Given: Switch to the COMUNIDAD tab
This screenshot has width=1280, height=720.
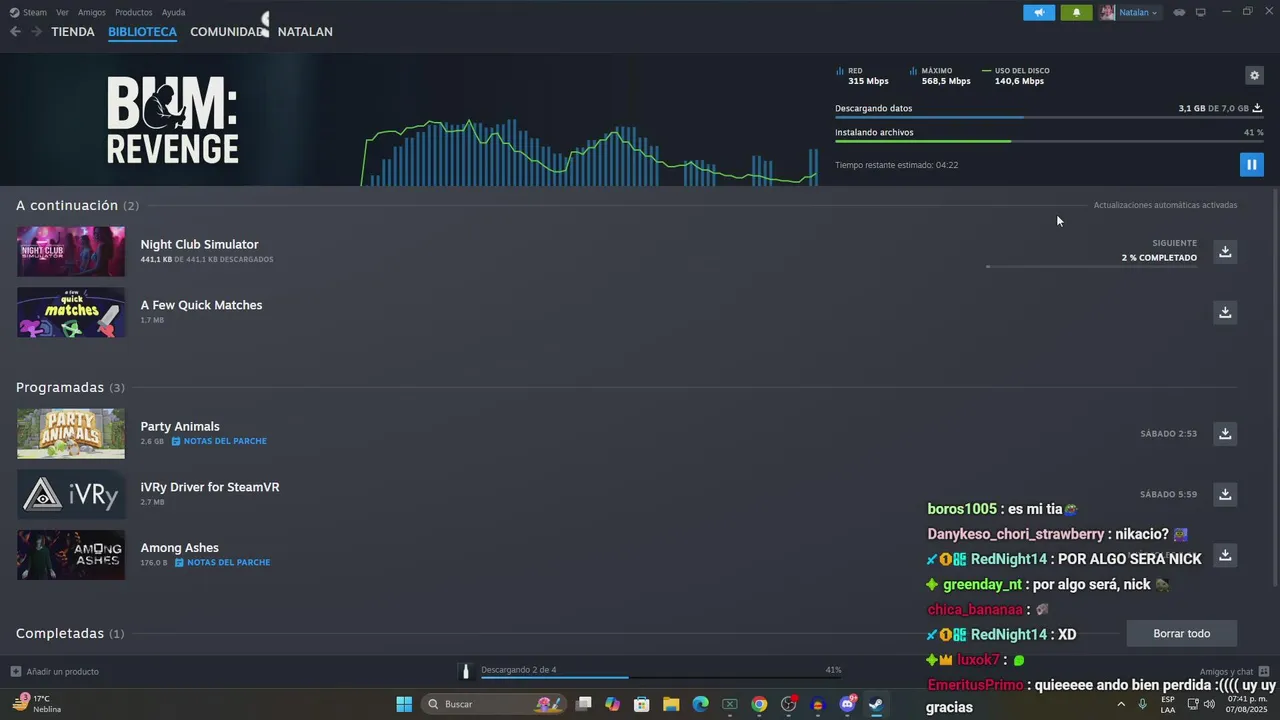Looking at the screenshot, I should click(227, 32).
